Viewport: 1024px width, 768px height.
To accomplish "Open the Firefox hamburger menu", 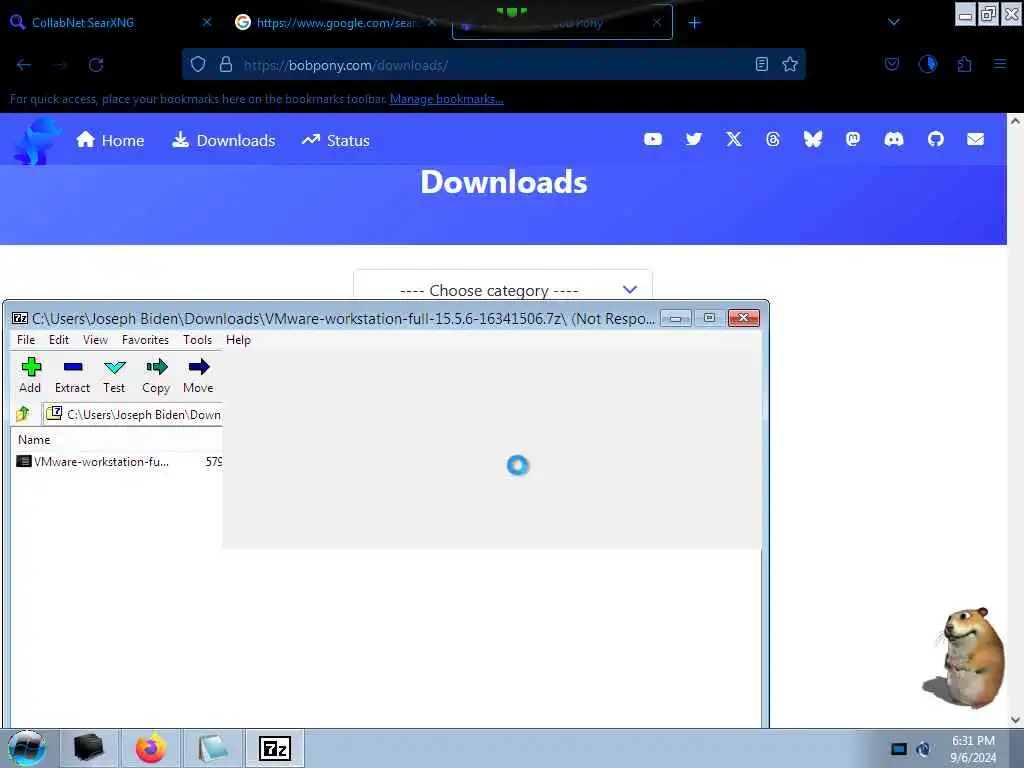I will click(x=1000, y=64).
